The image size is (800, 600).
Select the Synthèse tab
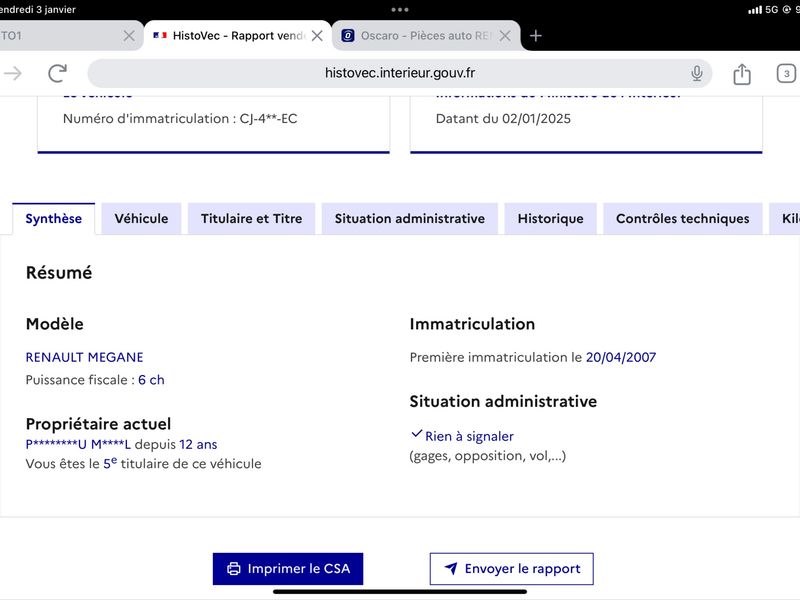click(x=54, y=218)
